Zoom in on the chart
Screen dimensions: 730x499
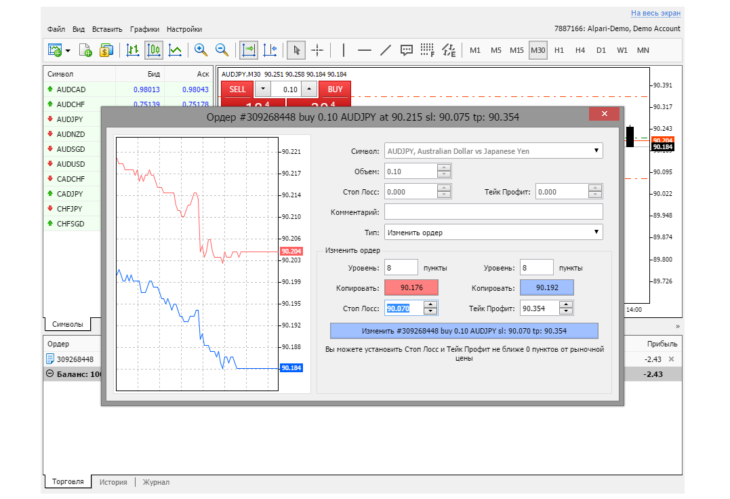tap(201, 50)
